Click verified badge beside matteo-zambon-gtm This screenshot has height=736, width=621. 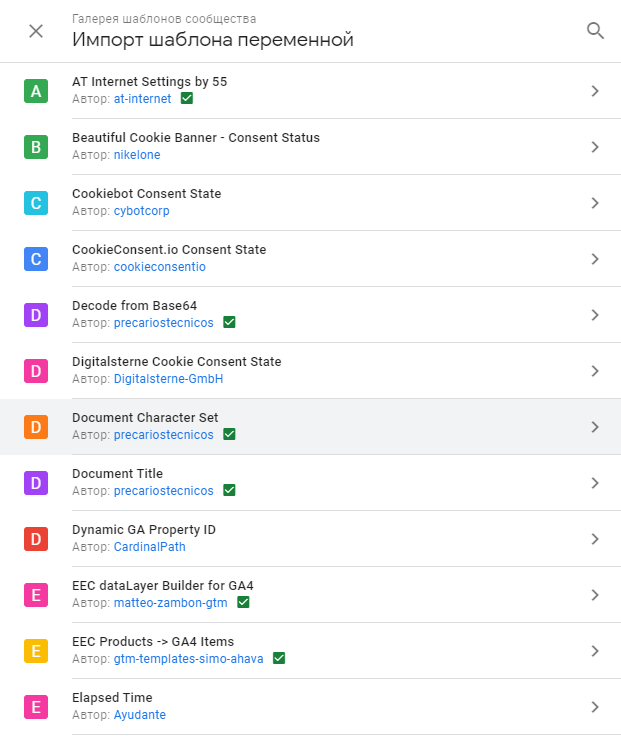point(243,603)
